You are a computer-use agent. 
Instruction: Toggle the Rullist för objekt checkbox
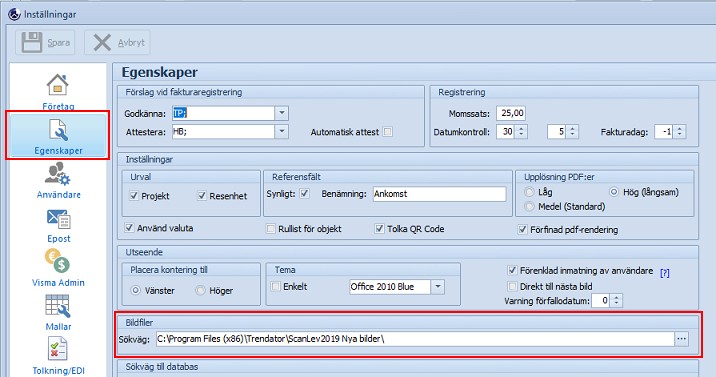(x=270, y=229)
